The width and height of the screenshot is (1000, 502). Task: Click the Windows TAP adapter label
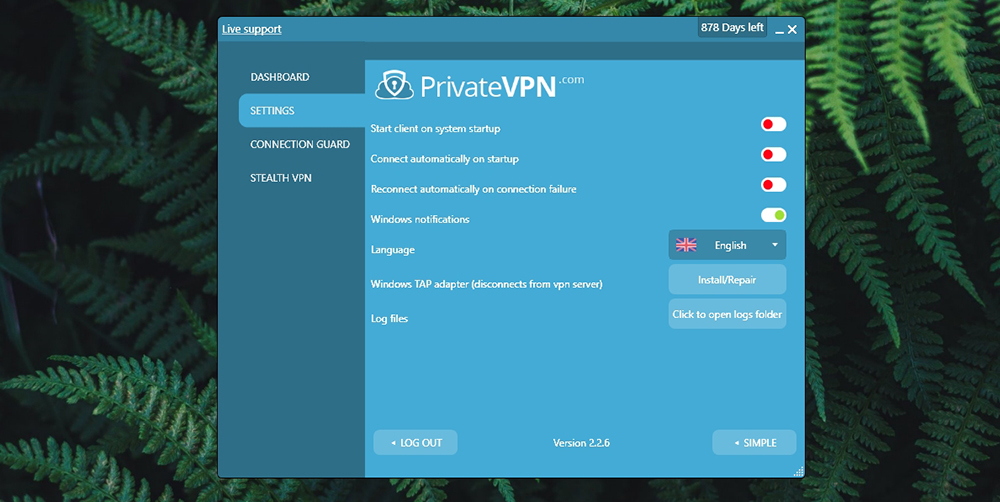pos(487,284)
